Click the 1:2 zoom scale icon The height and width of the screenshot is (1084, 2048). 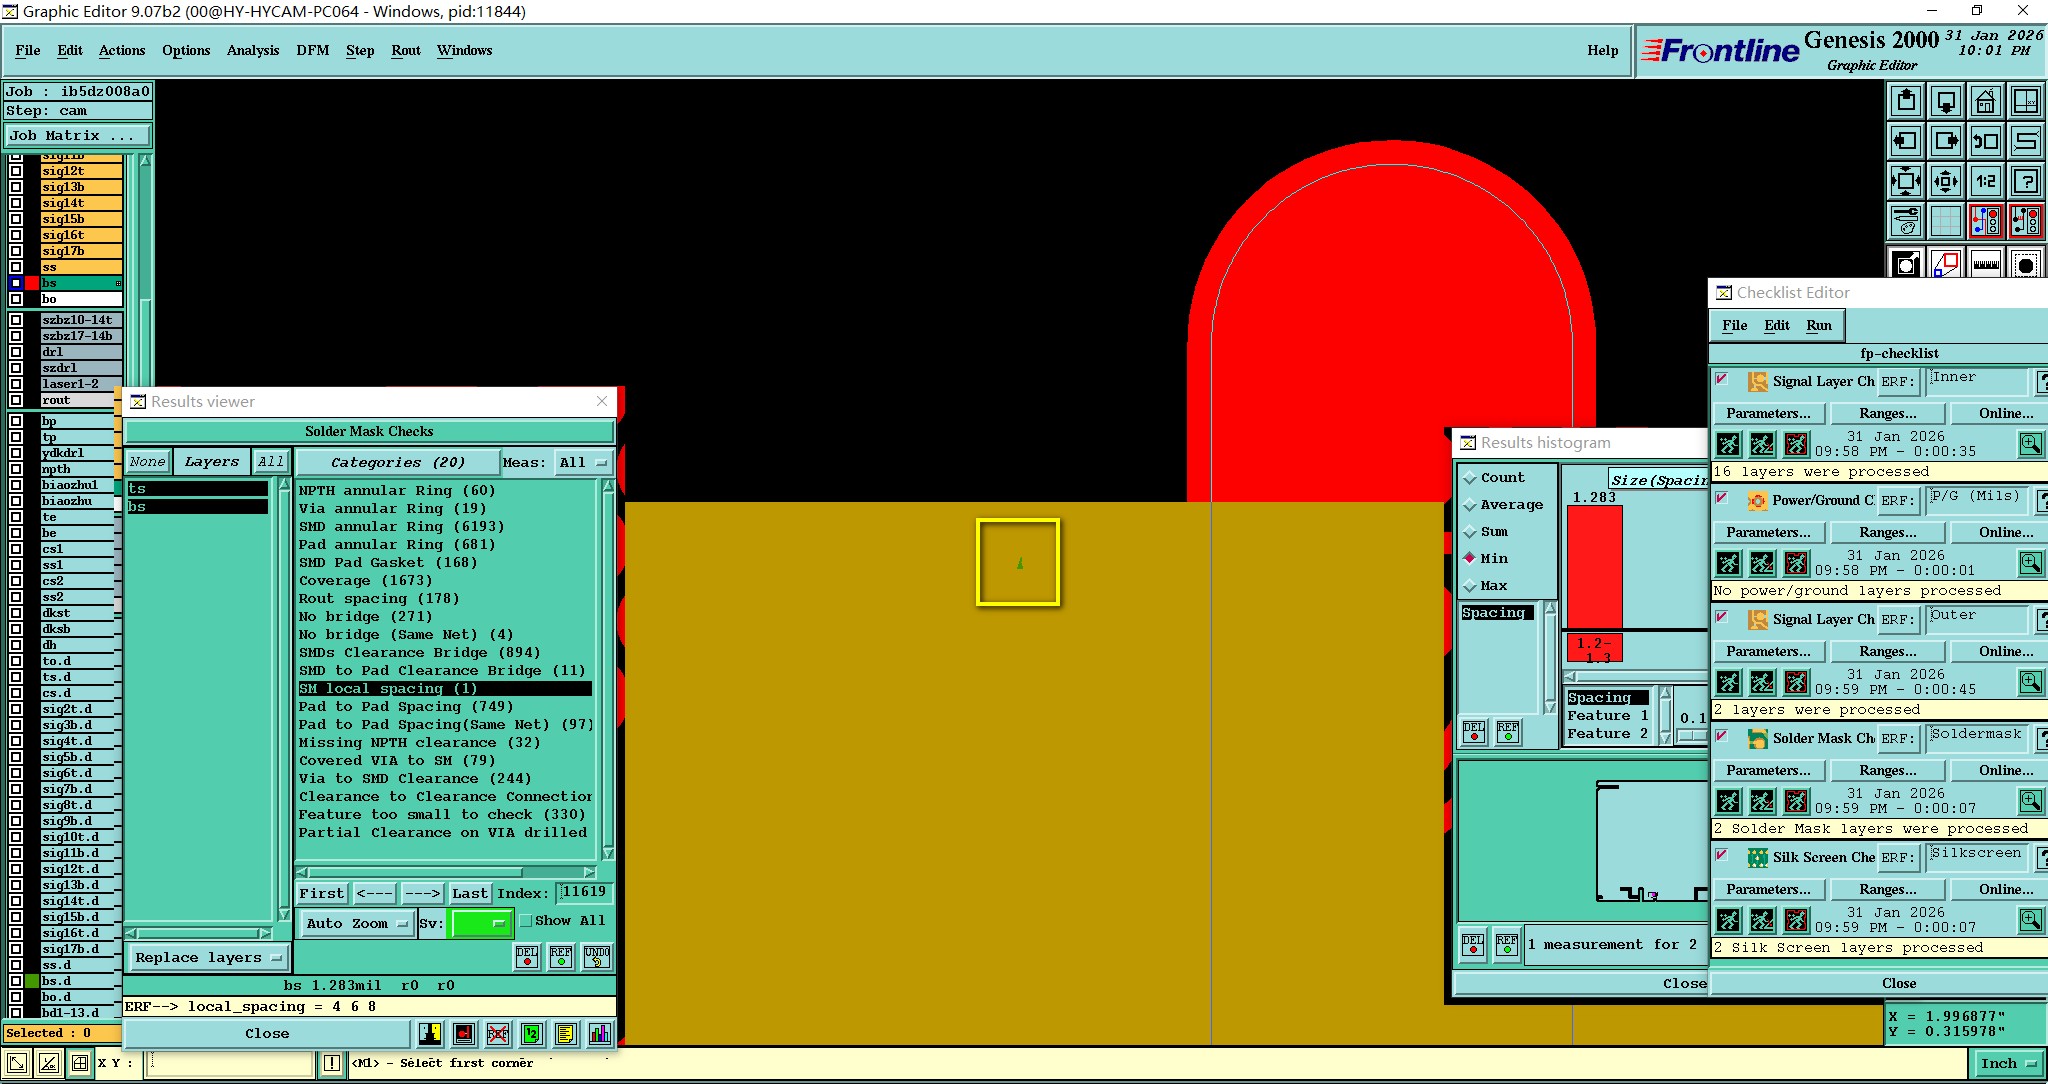1985,181
